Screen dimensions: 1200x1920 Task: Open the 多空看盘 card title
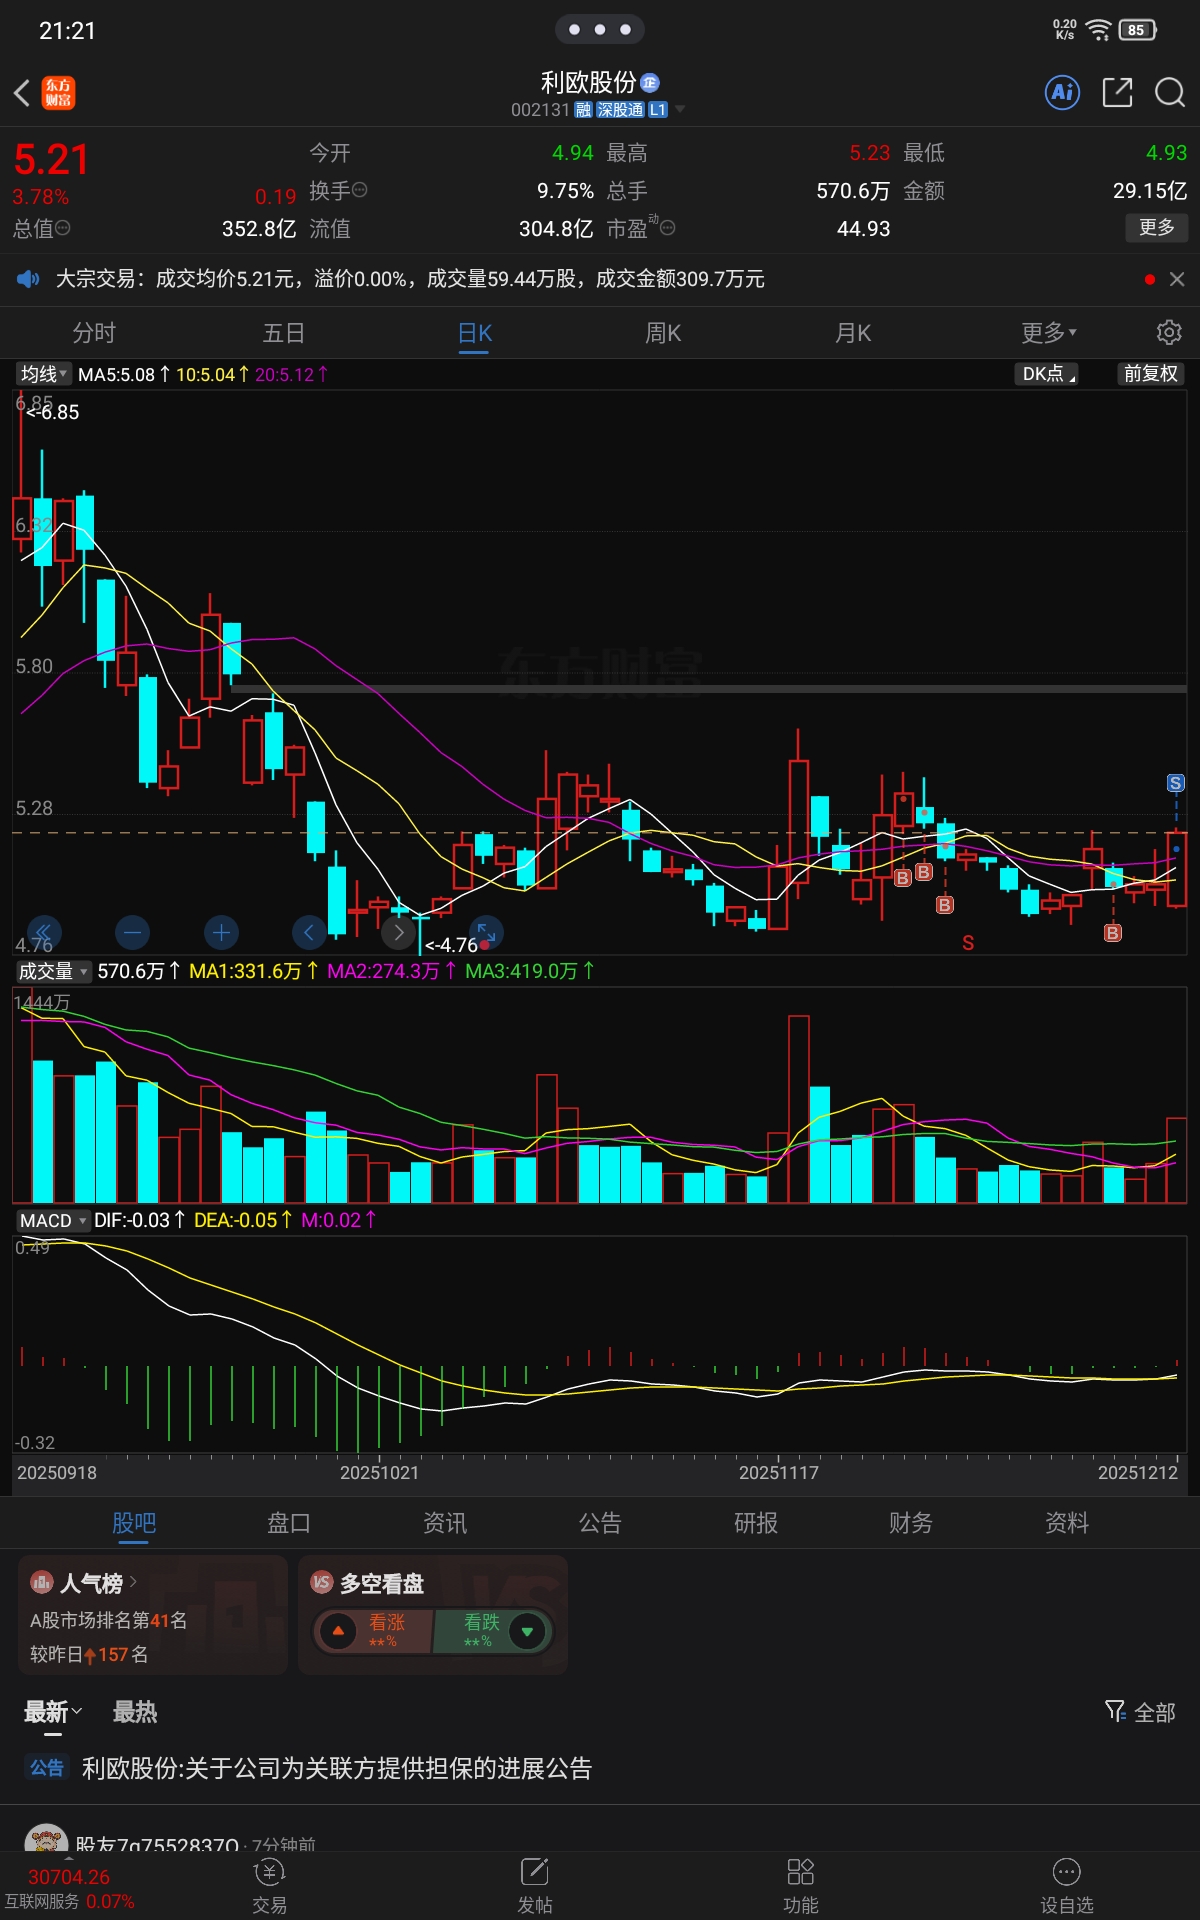(381, 1583)
